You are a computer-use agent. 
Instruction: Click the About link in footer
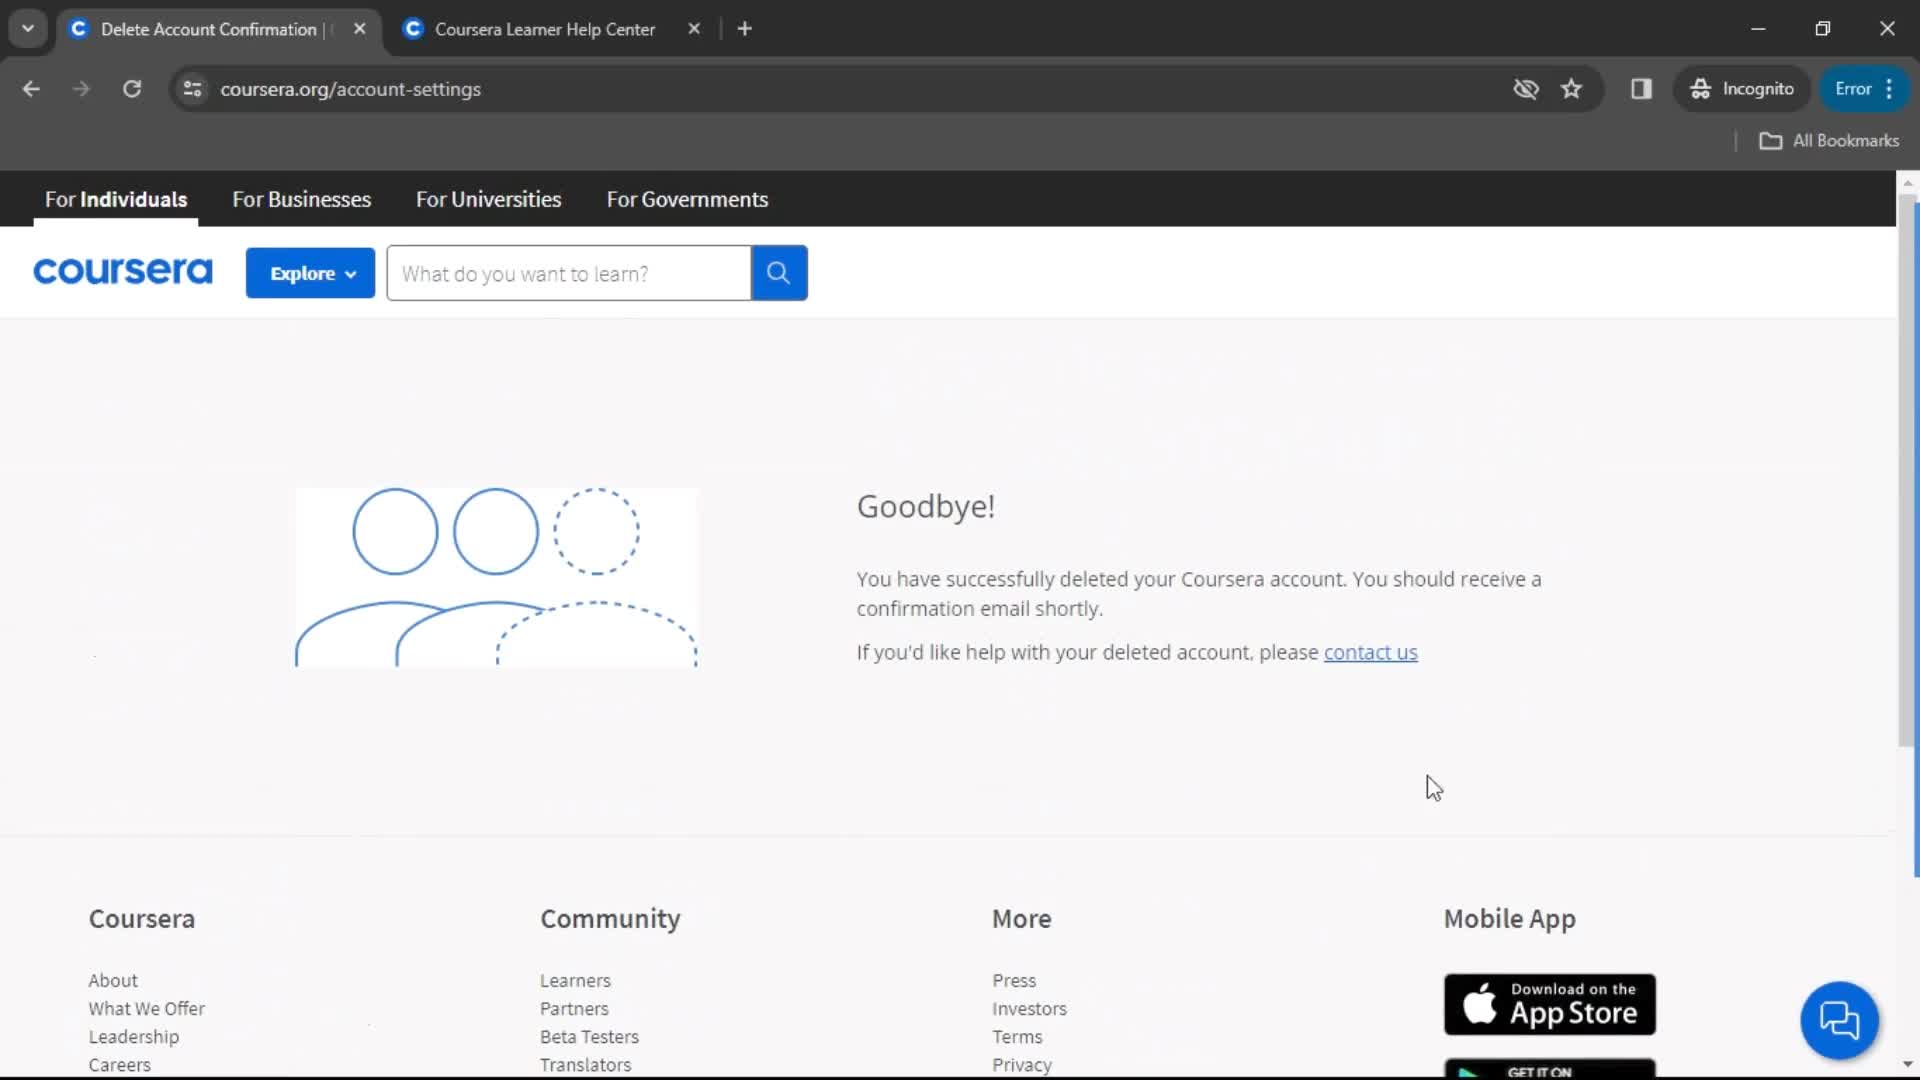(x=113, y=980)
